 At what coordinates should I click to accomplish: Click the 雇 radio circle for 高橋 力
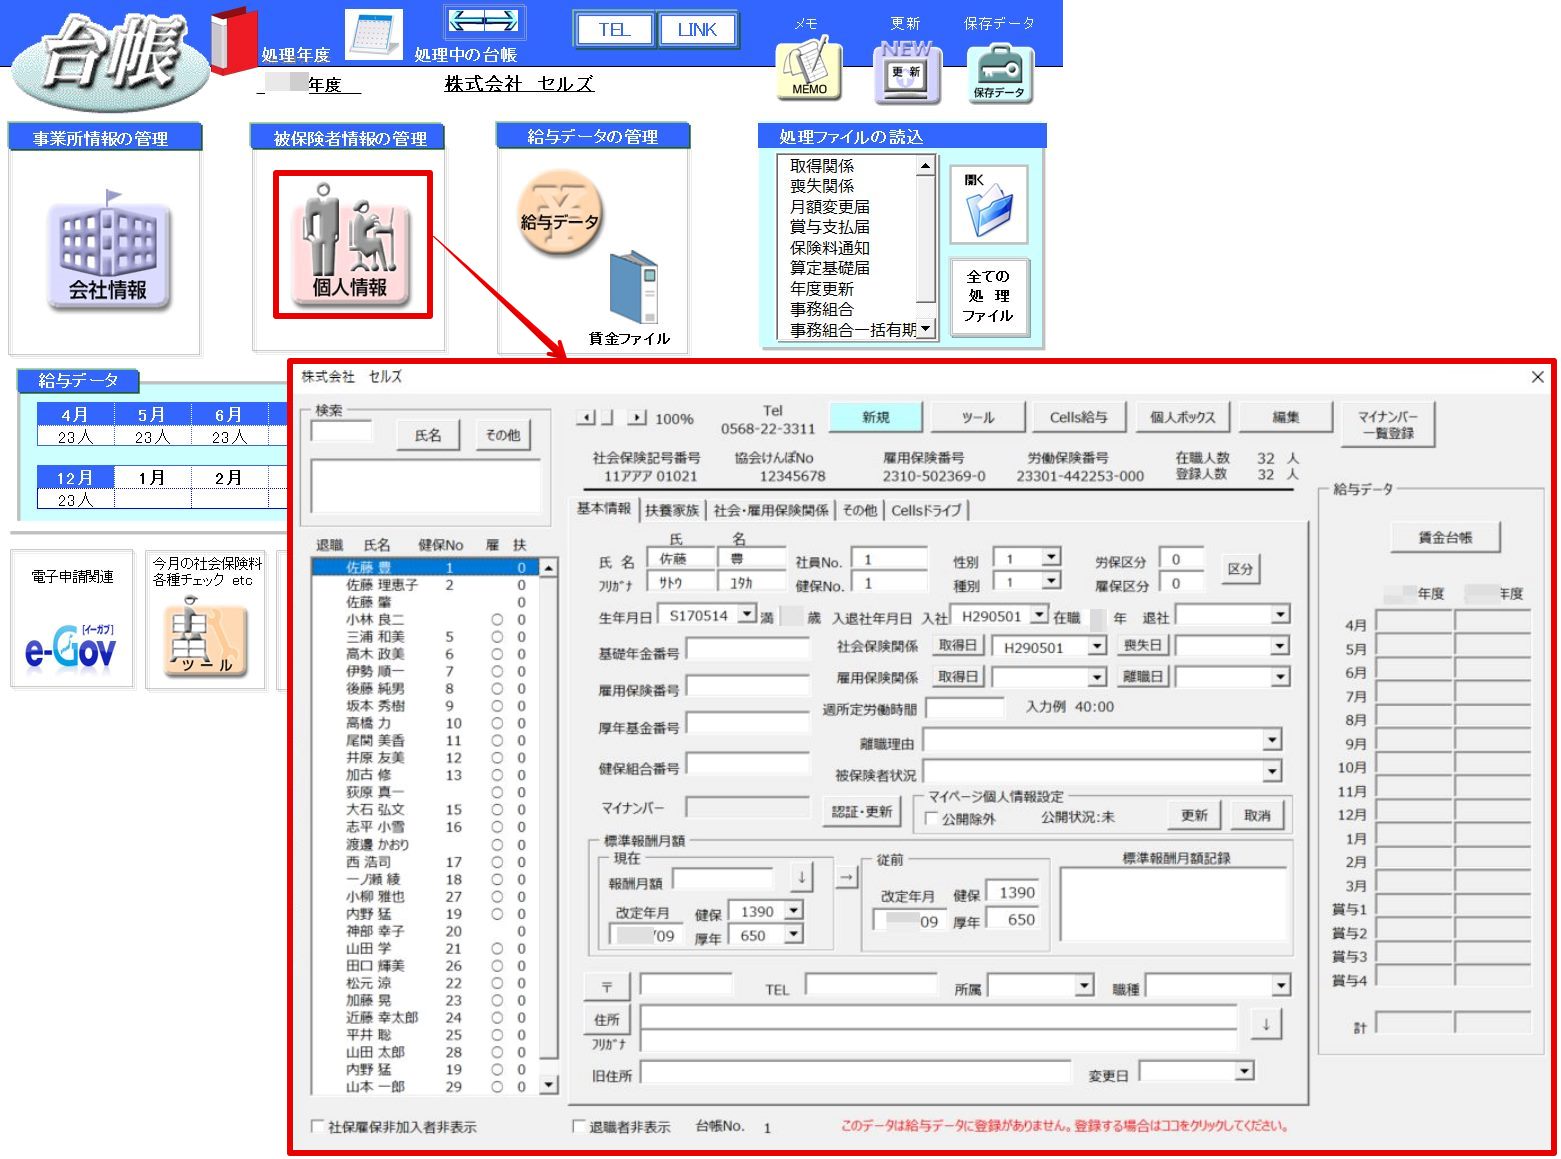point(497,723)
